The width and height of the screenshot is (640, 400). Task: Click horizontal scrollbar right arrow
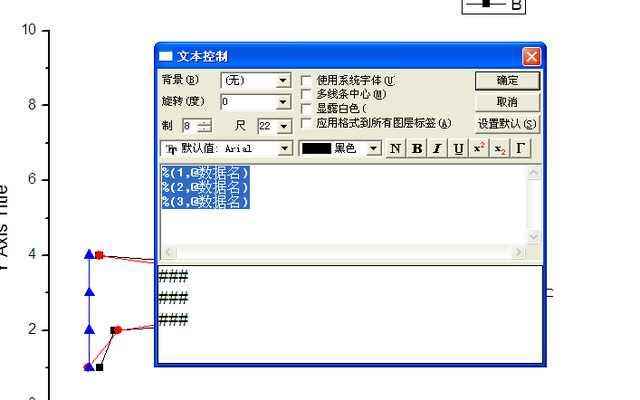pyautogui.click(x=518, y=253)
